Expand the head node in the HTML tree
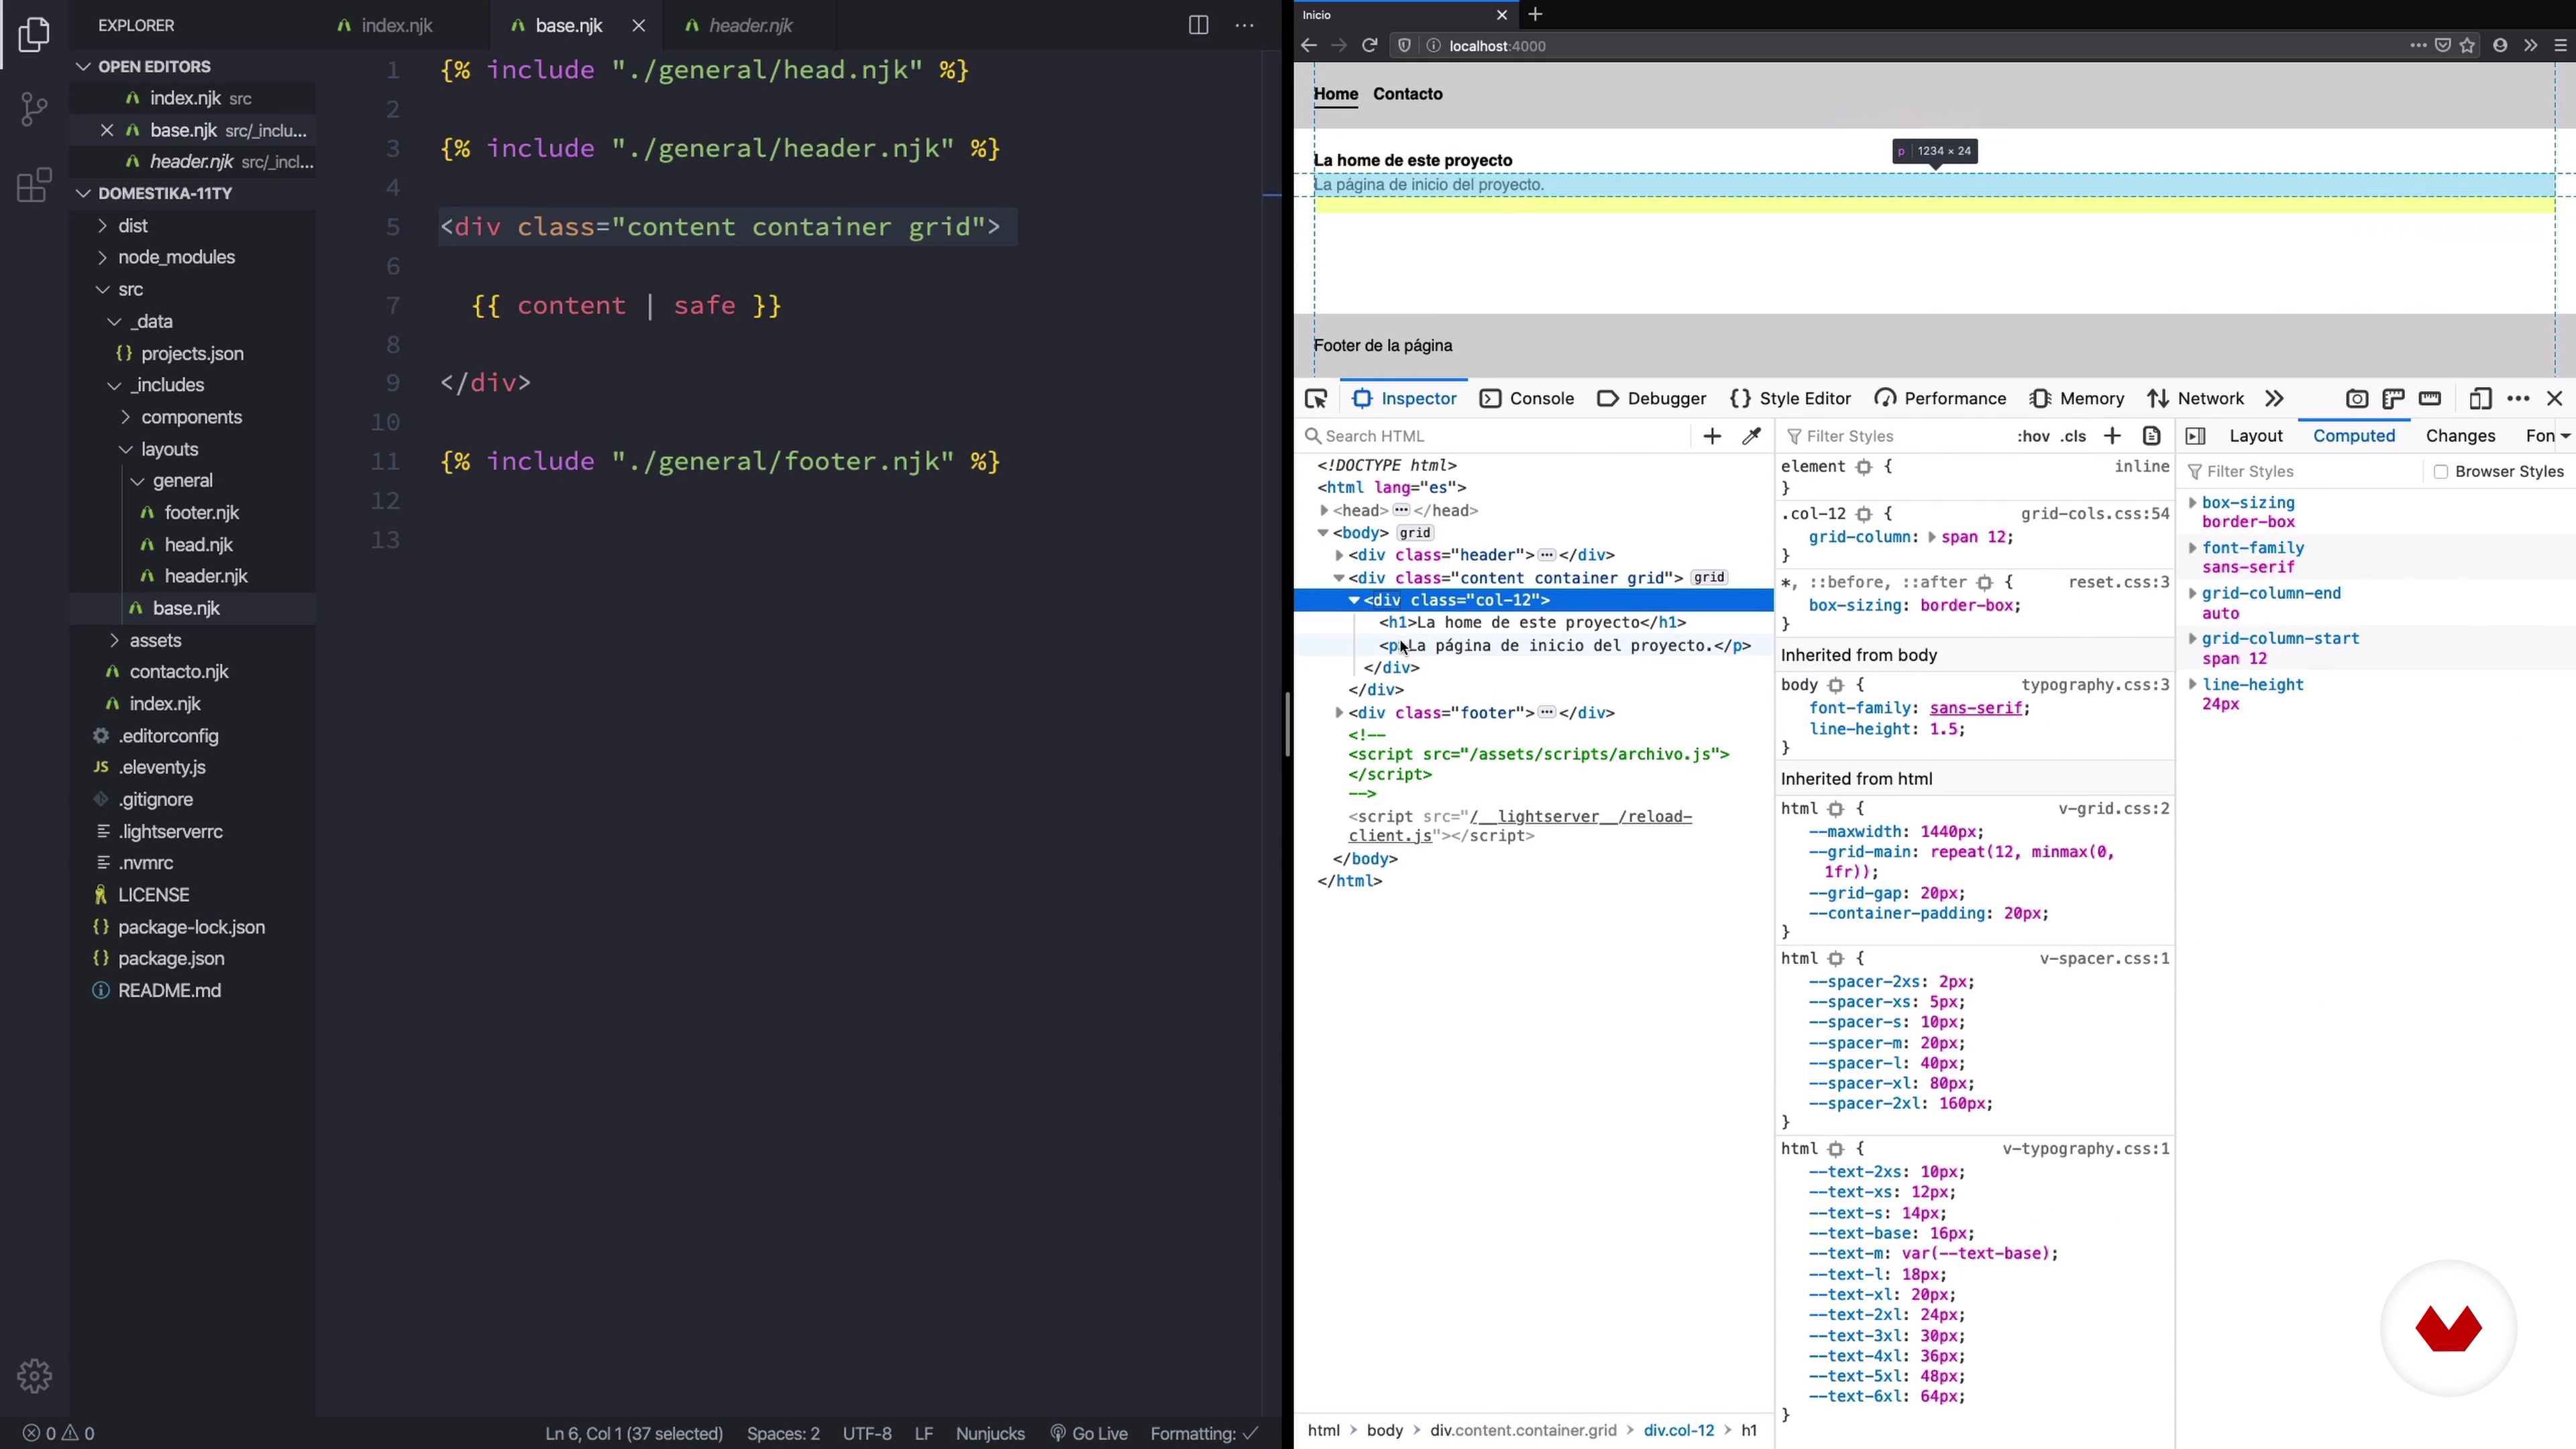Image resolution: width=2576 pixels, height=1449 pixels. click(x=1324, y=511)
